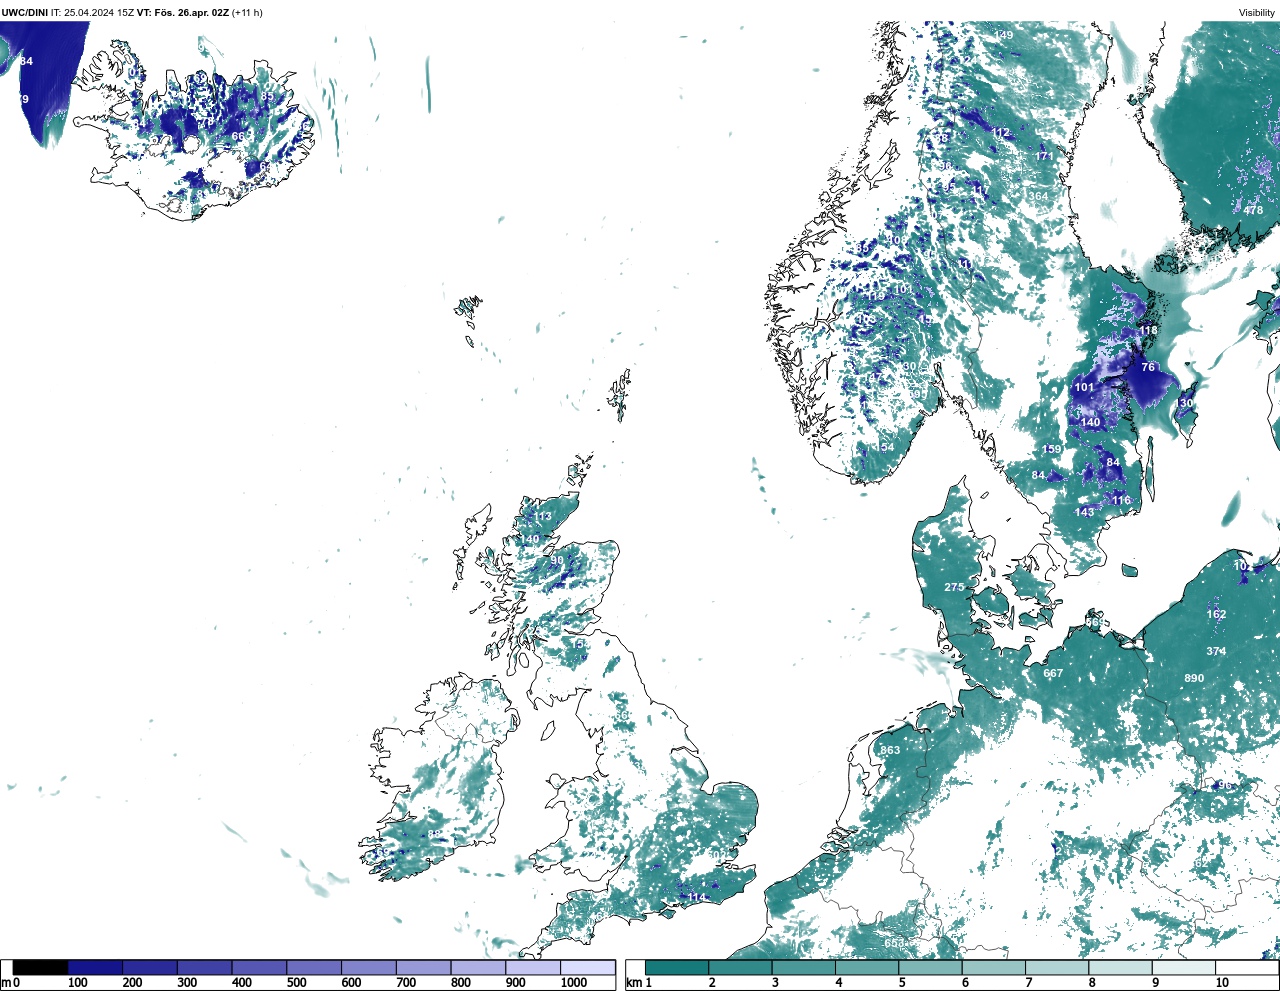Image resolution: width=1280 pixels, height=991 pixels.
Task: Click the '863' visibility value over the Netherlands
Action: pos(890,750)
